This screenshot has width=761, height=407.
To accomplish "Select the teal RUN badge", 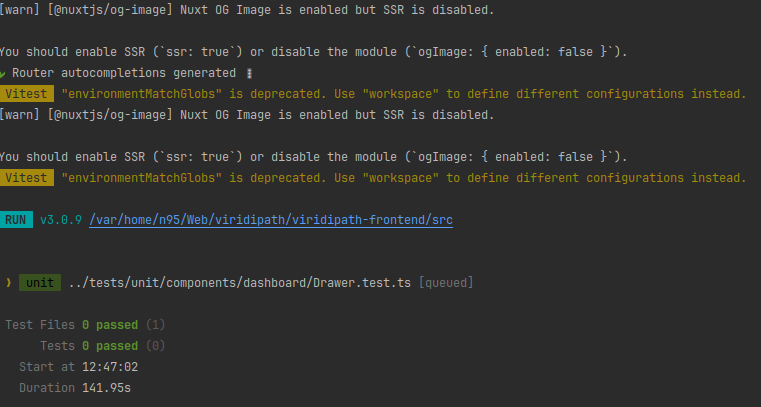I will coord(16,219).
